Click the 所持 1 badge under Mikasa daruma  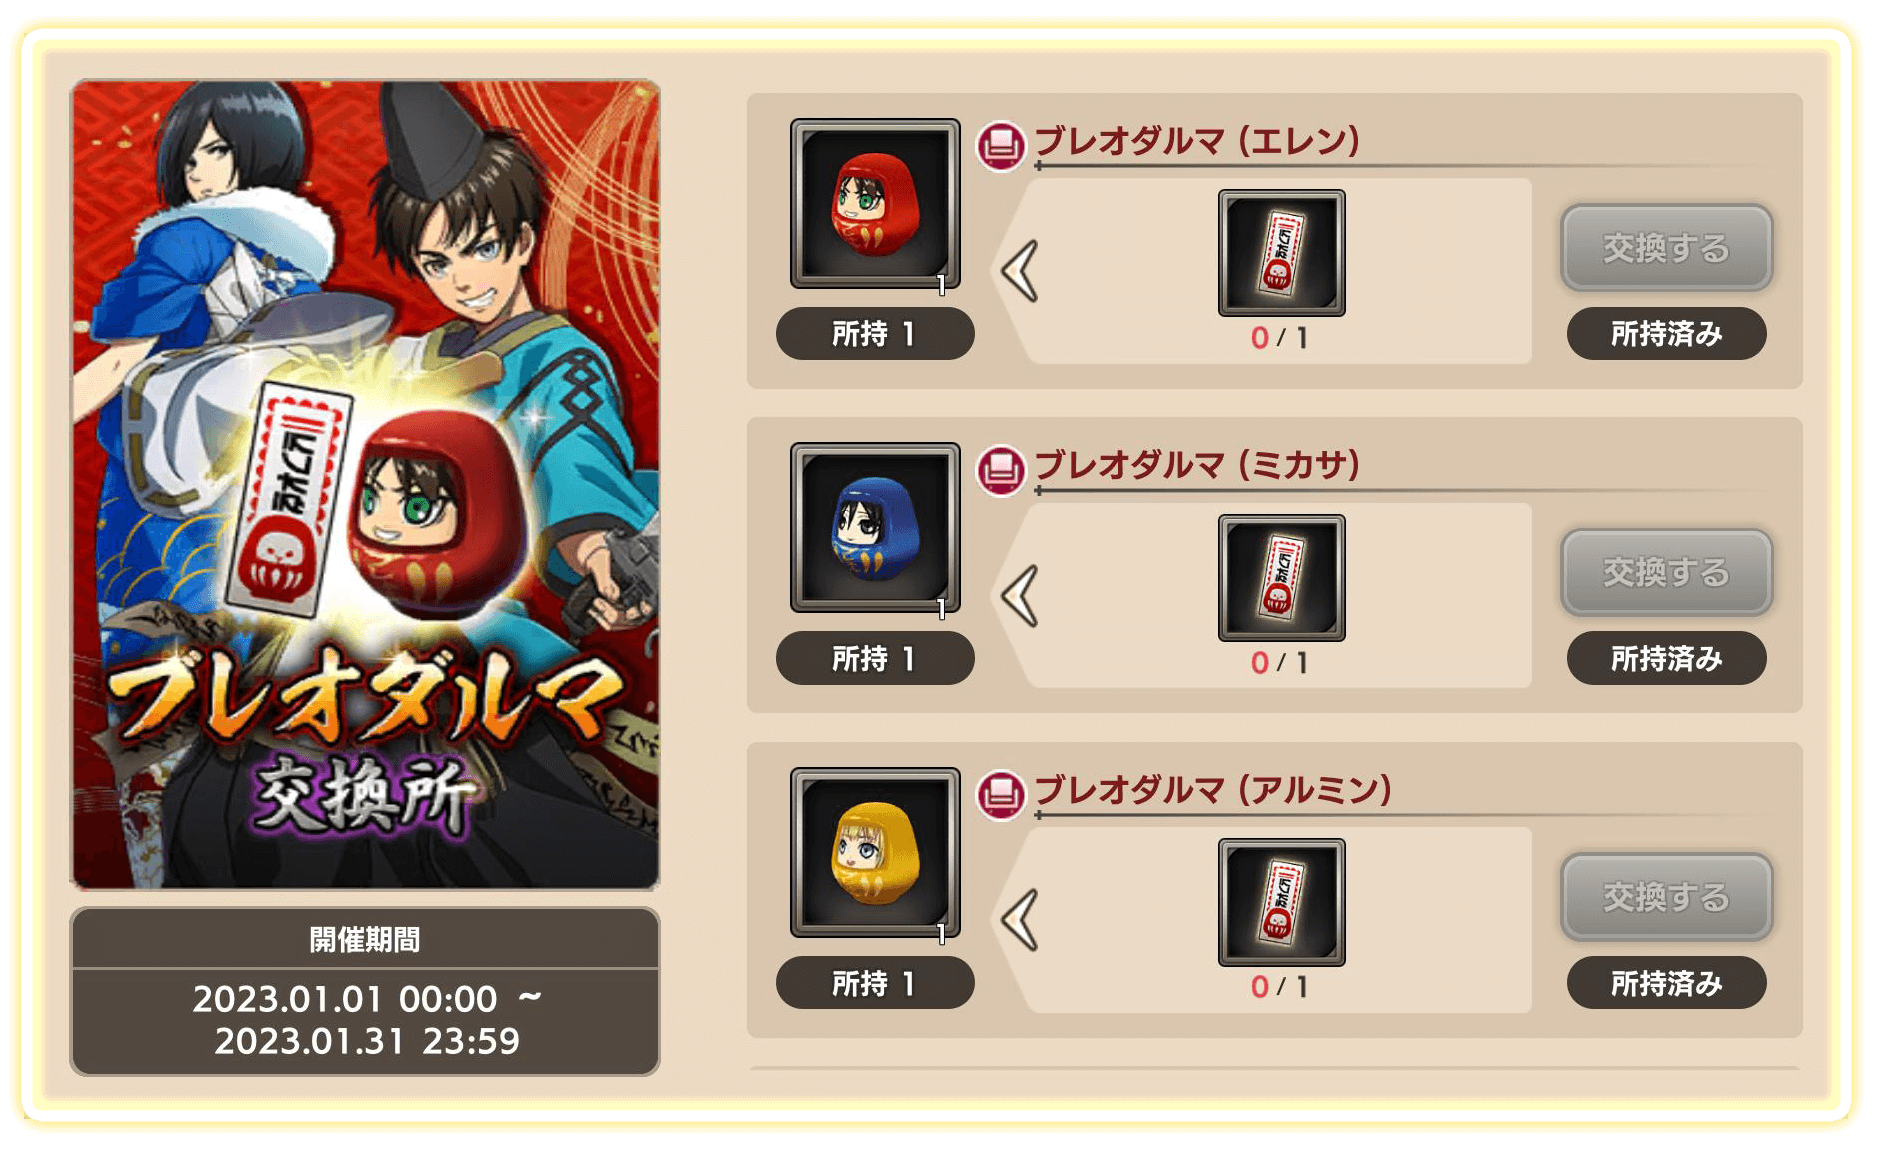coord(875,658)
